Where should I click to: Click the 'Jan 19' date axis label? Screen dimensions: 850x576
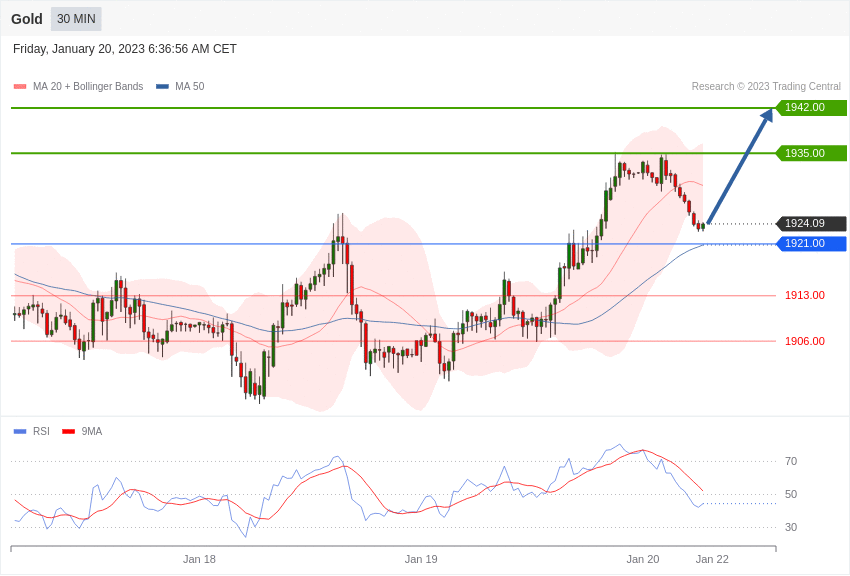tap(421, 559)
